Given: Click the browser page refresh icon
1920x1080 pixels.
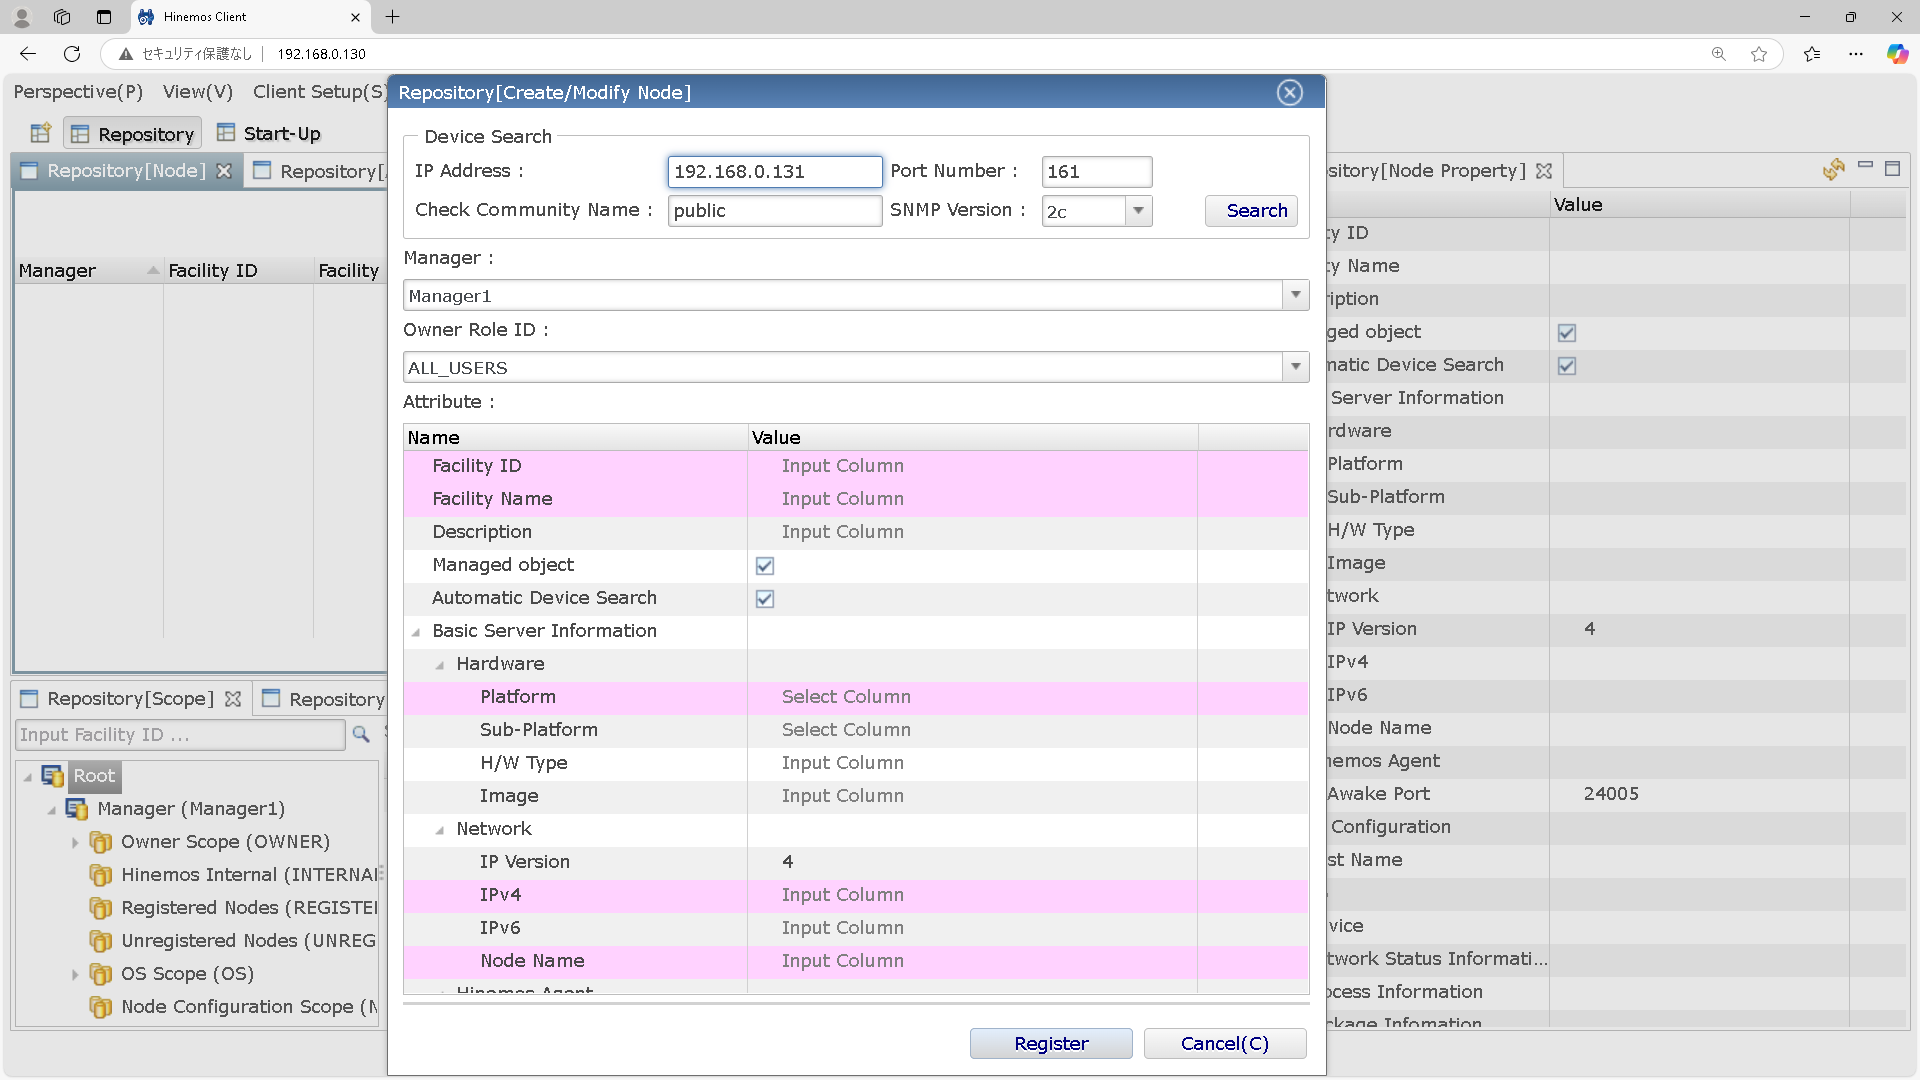Looking at the screenshot, I should pos(72,54).
